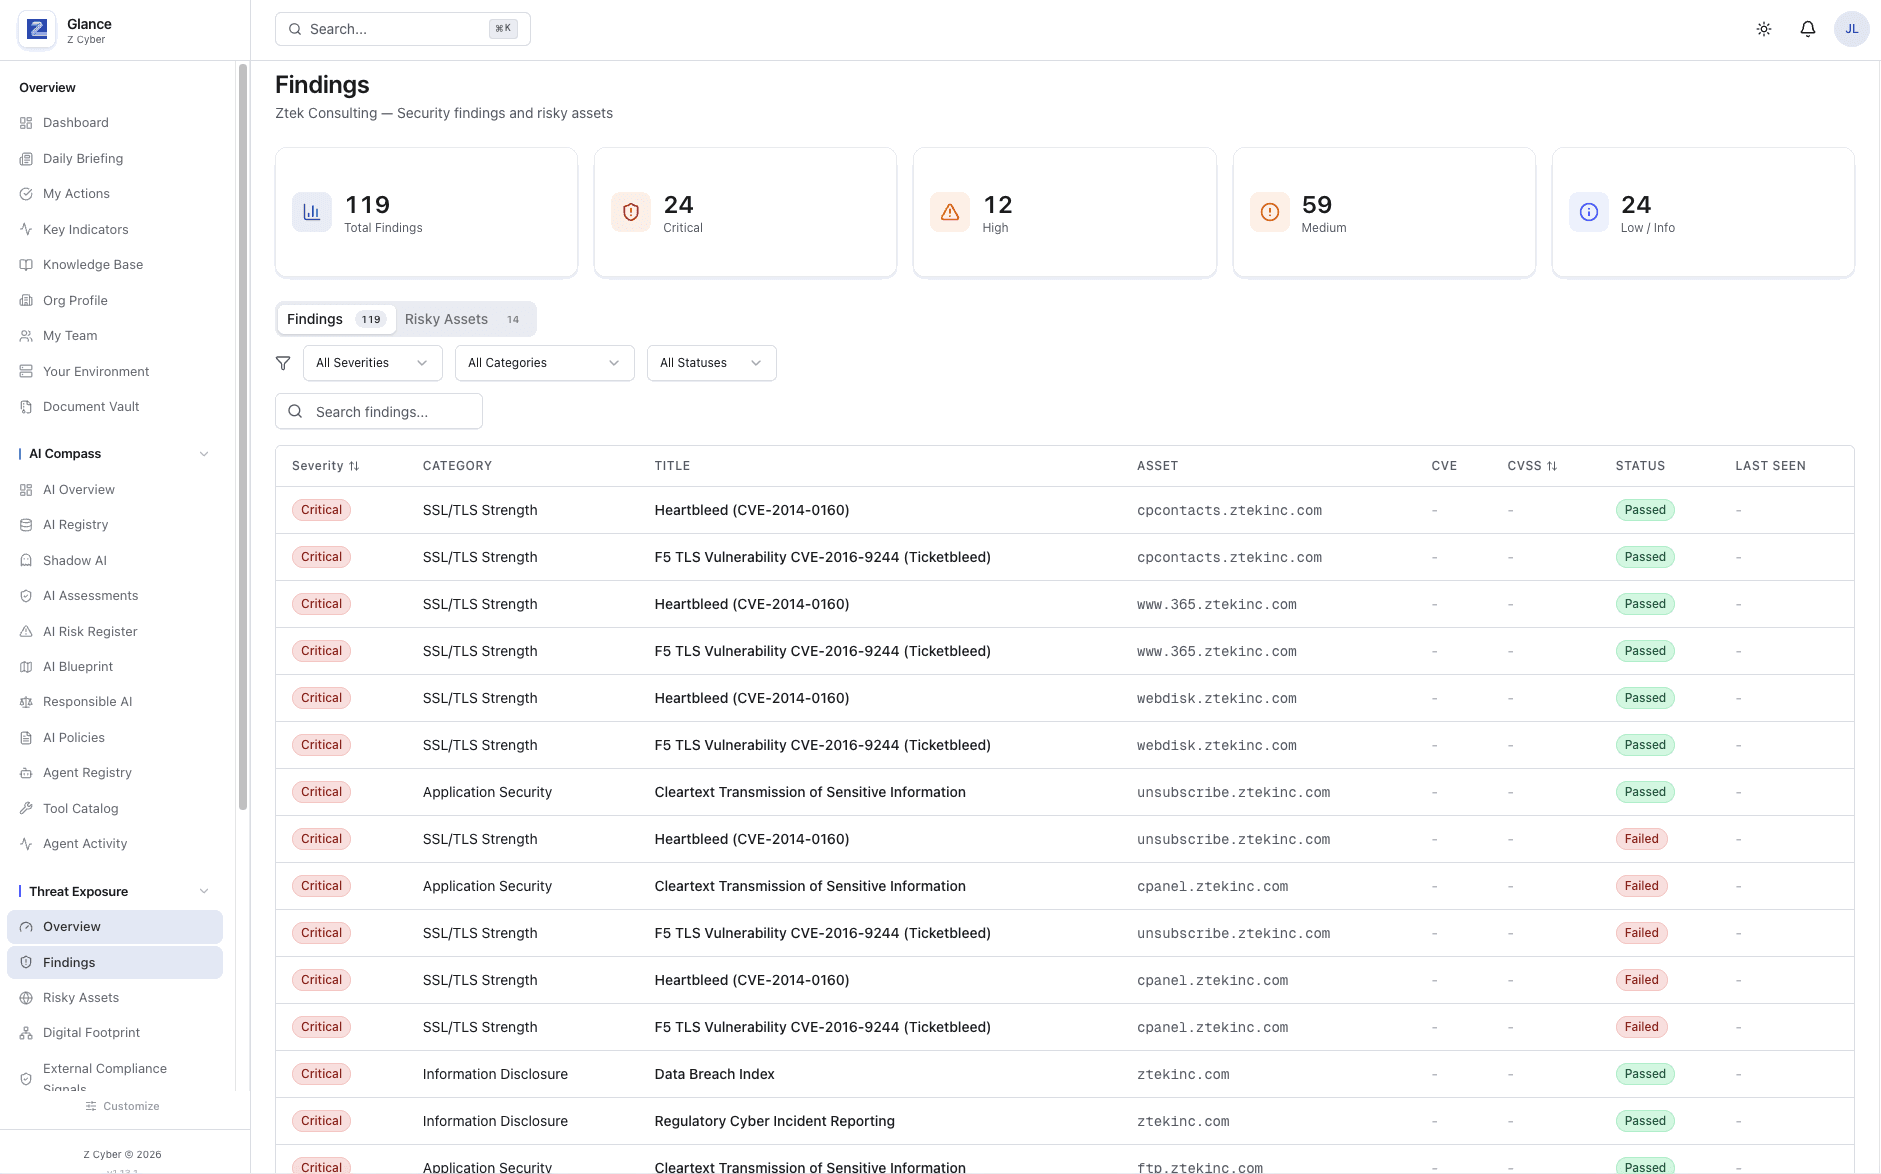Viewport: 1881px width, 1174px height.
Task: Click the filter funnel icon
Action: tap(283, 363)
